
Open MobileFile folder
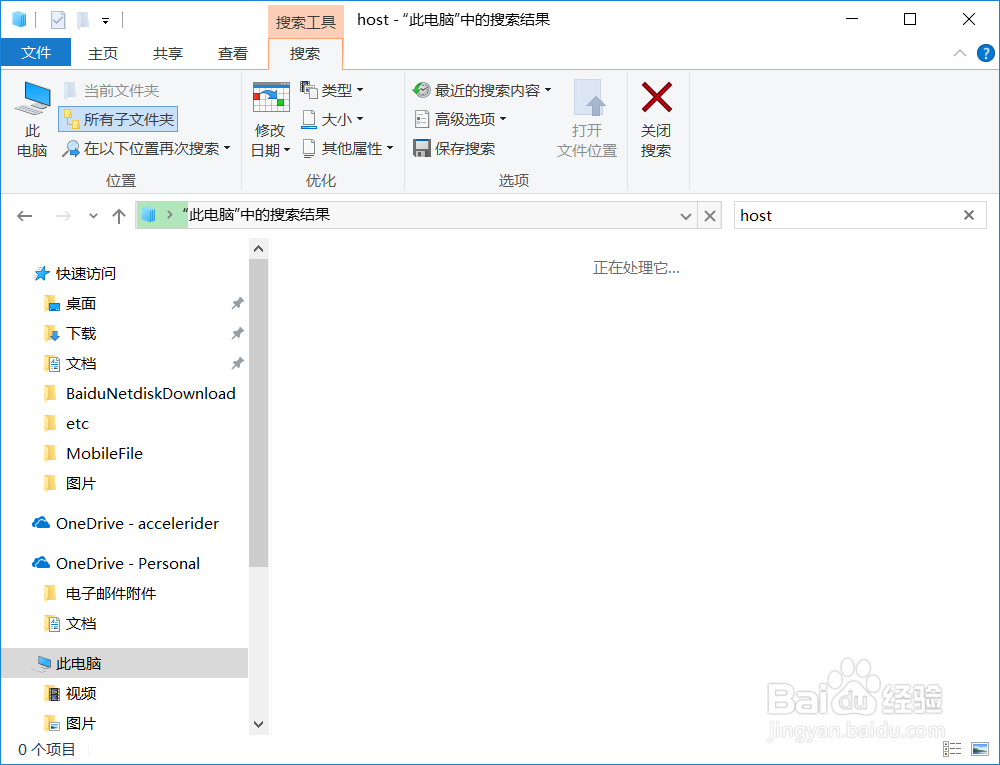pyautogui.click(x=93, y=453)
